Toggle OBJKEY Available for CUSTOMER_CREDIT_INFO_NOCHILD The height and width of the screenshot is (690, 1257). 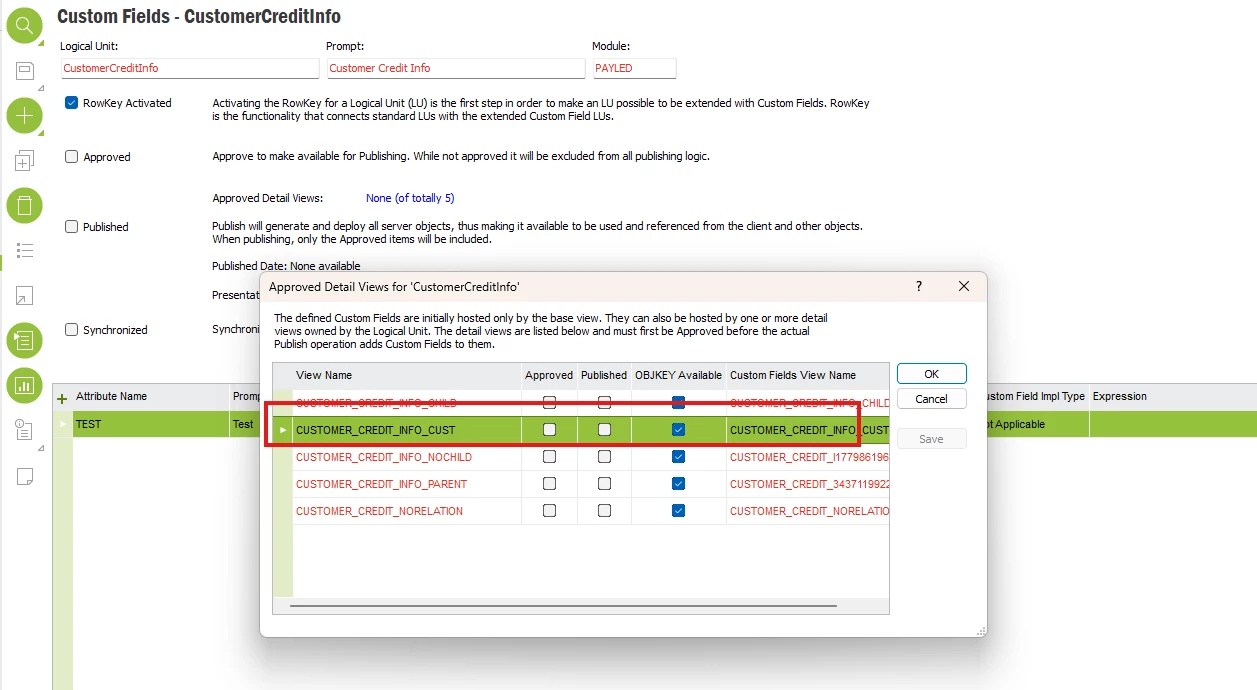pos(679,457)
